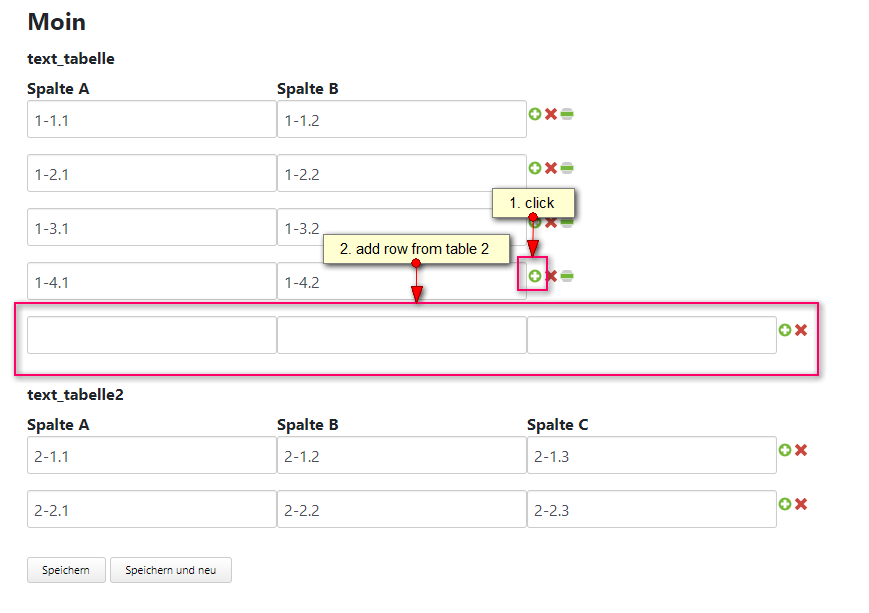Remove row 2-2.3 using red X icon

tap(801, 504)
